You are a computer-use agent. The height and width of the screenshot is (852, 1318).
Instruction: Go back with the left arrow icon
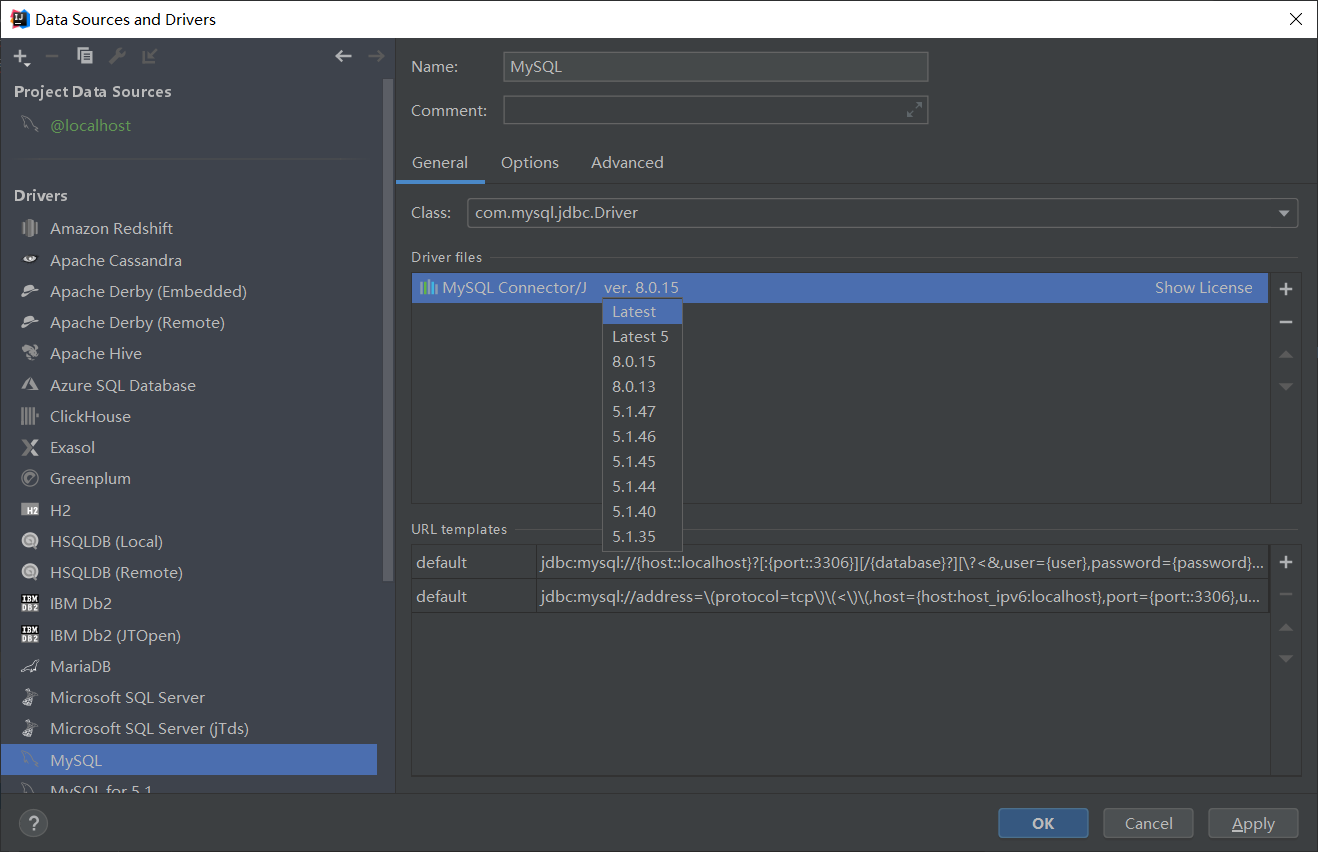pos(343,57)
